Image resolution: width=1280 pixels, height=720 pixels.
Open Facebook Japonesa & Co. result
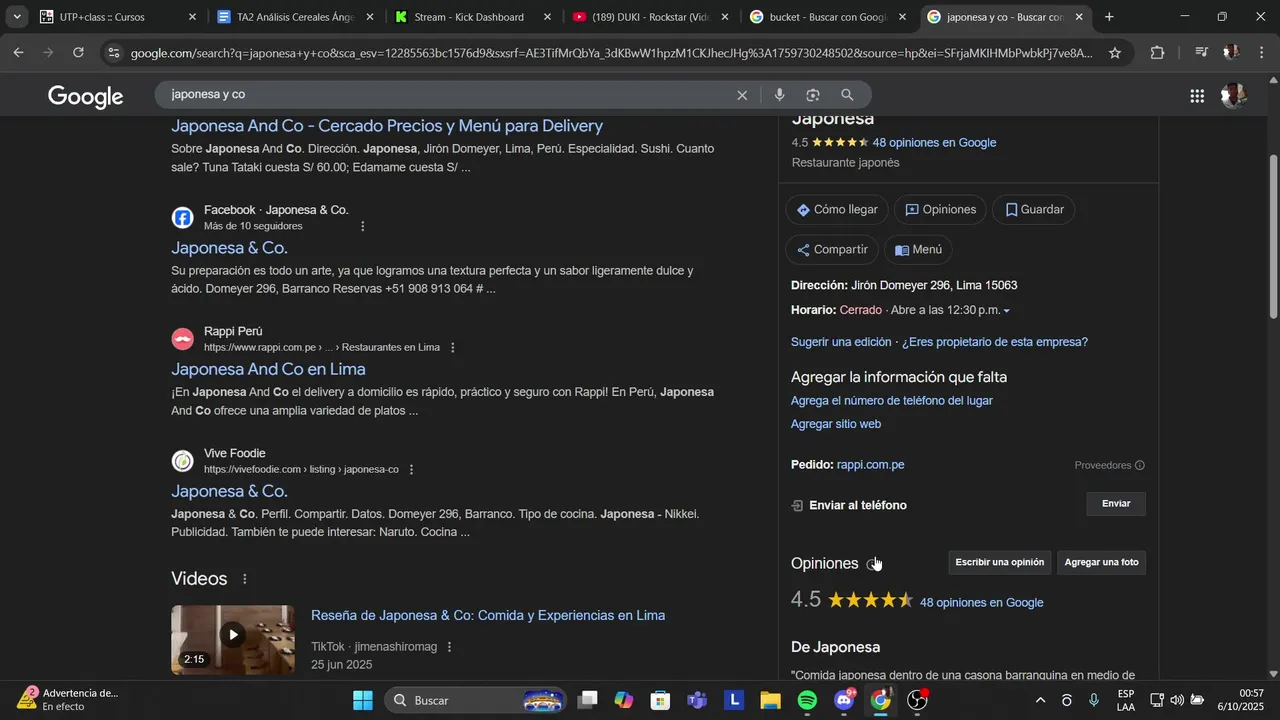pyautogui.click(x=229, y=248)
